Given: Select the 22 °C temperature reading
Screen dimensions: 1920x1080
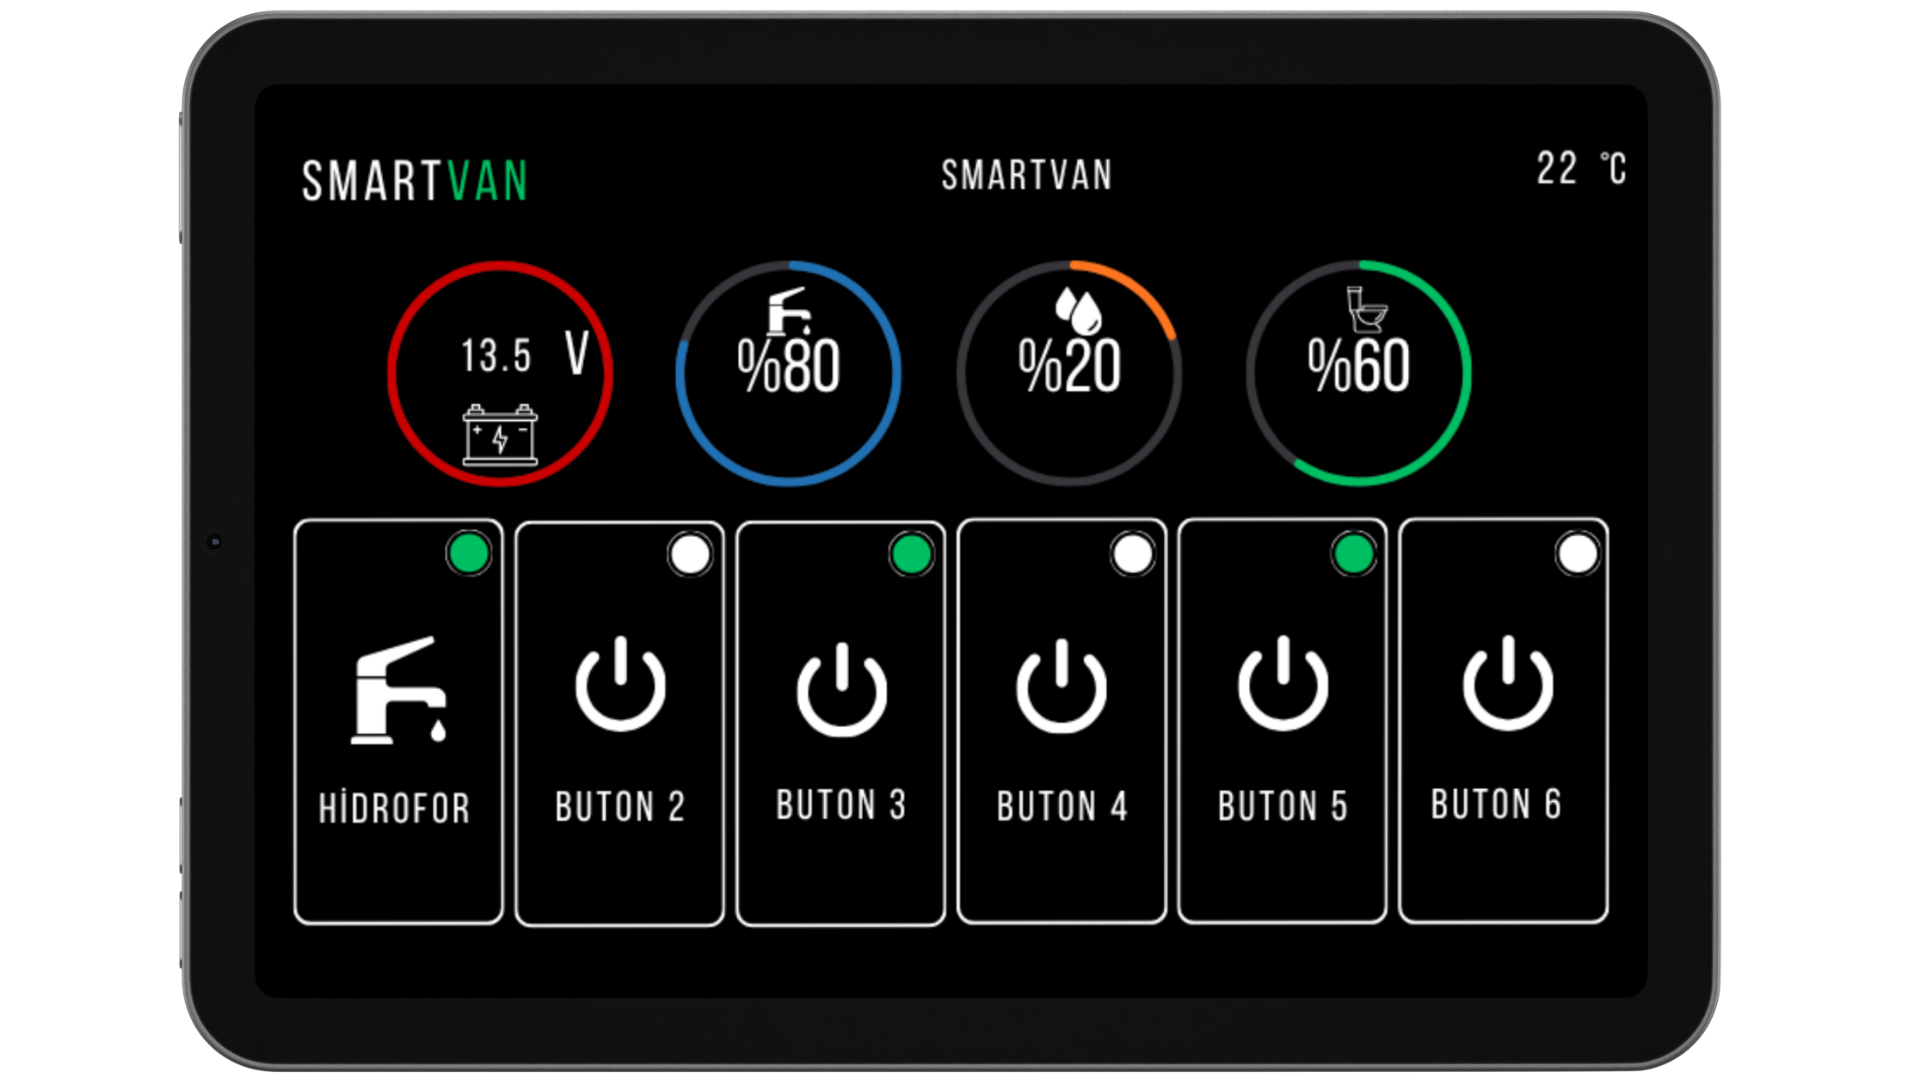Looking at the screenshot, I should 1580,170.
